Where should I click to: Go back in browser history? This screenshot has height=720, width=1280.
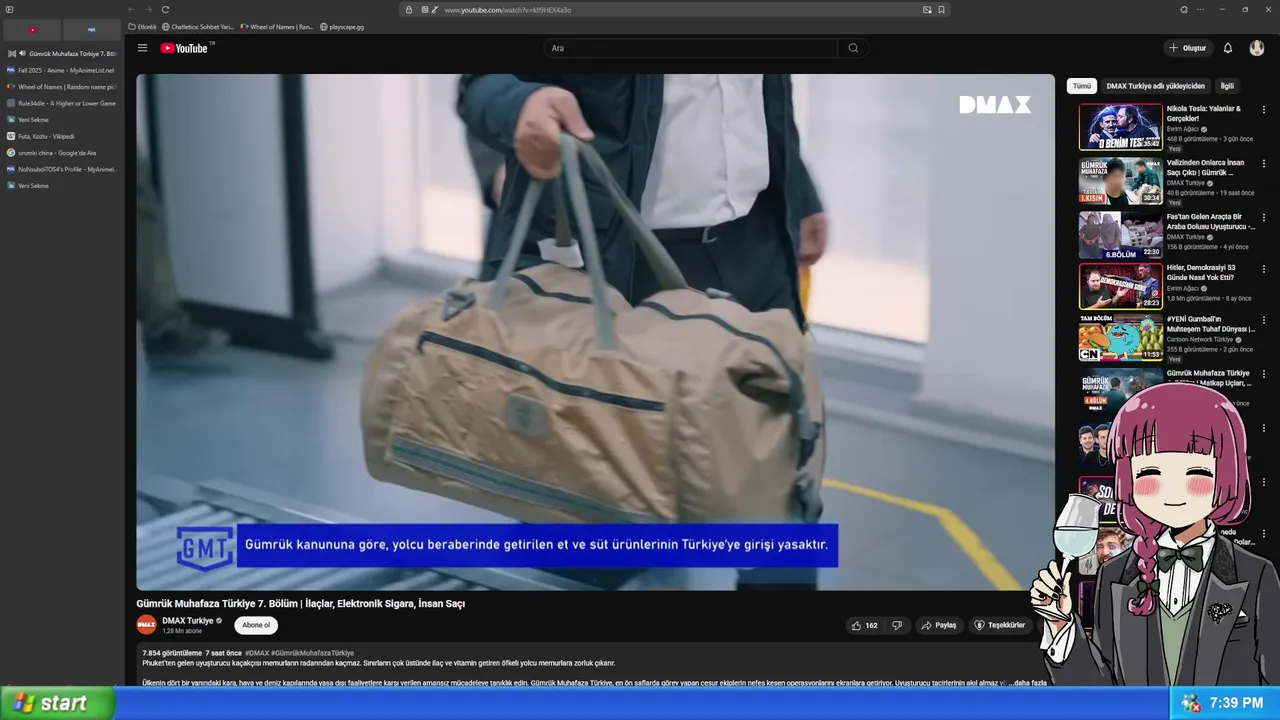point(131,9)
